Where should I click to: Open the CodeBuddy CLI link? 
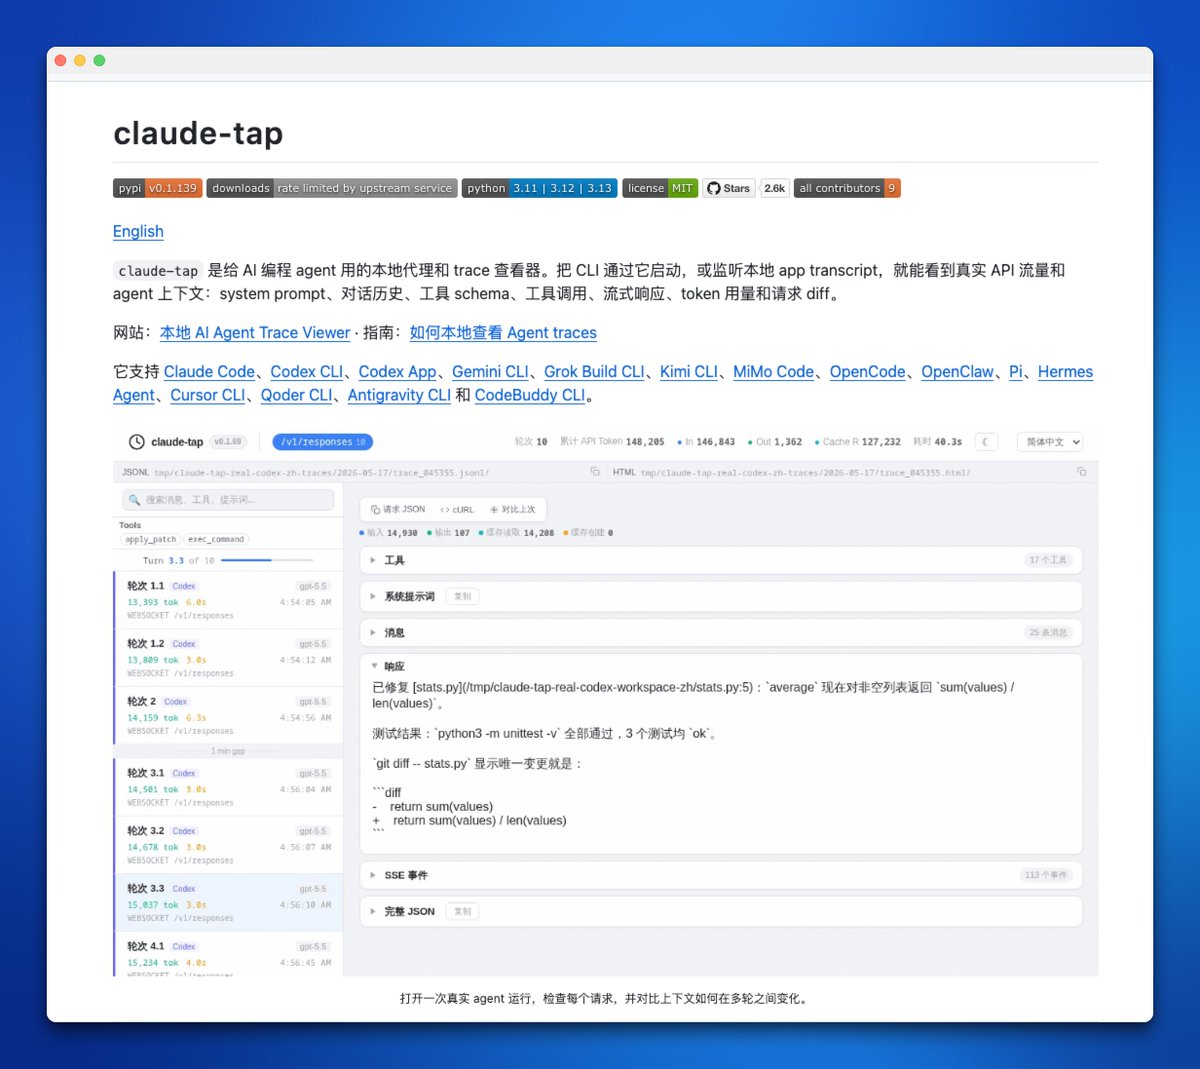[x=530, y=395]
